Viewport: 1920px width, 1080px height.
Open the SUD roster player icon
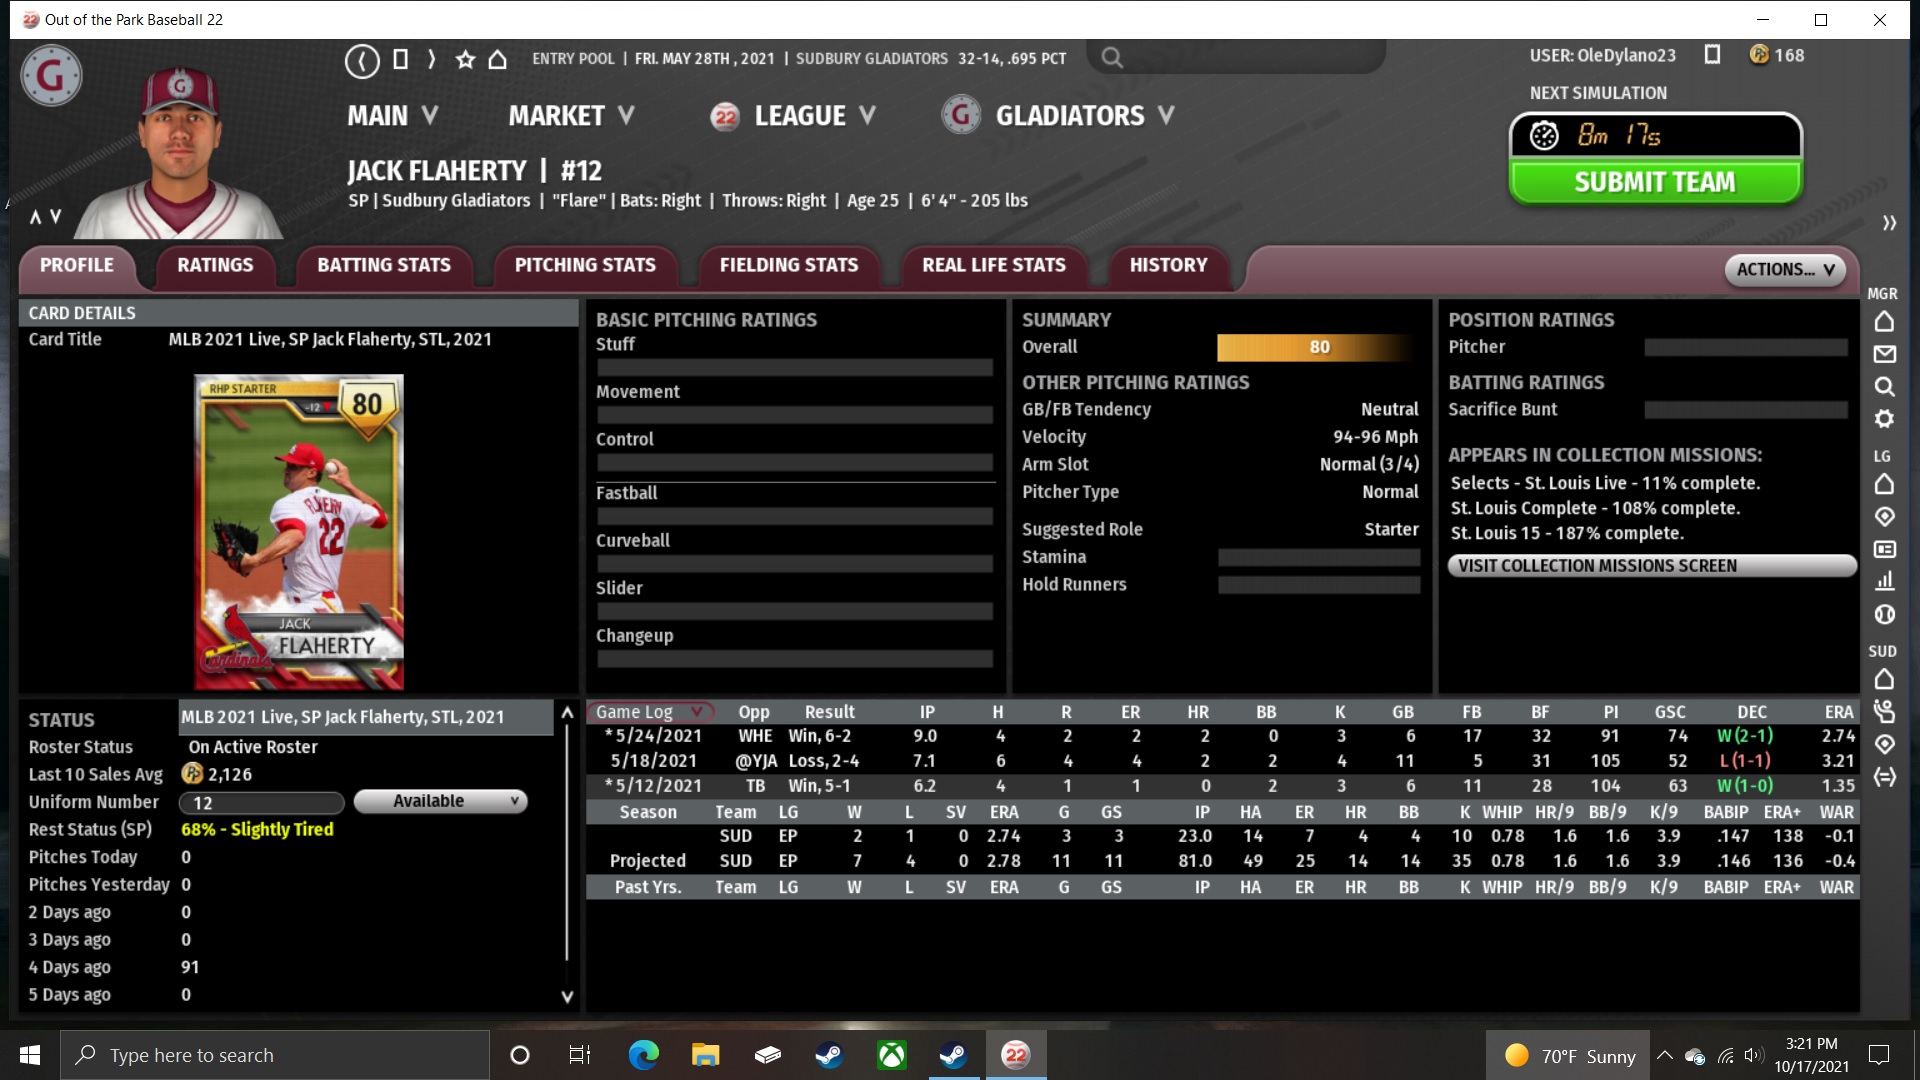coord(1884,712)
